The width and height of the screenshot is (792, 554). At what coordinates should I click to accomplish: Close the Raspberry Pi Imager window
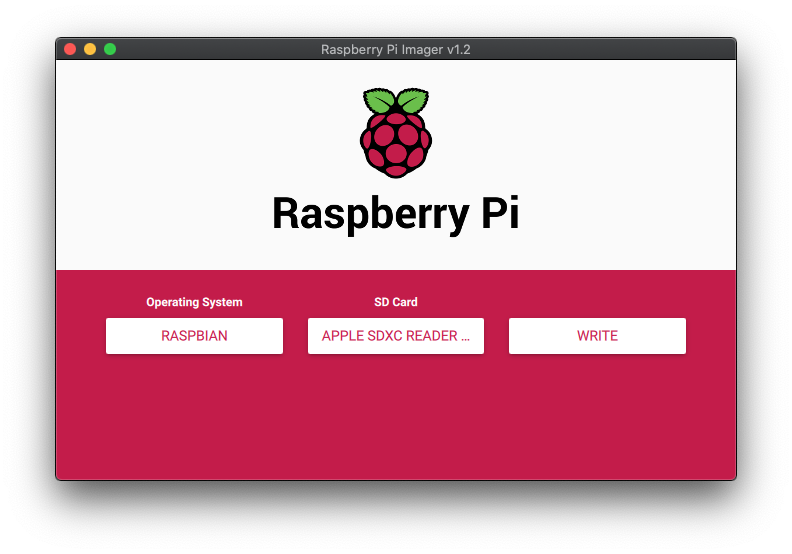(70, 49)
